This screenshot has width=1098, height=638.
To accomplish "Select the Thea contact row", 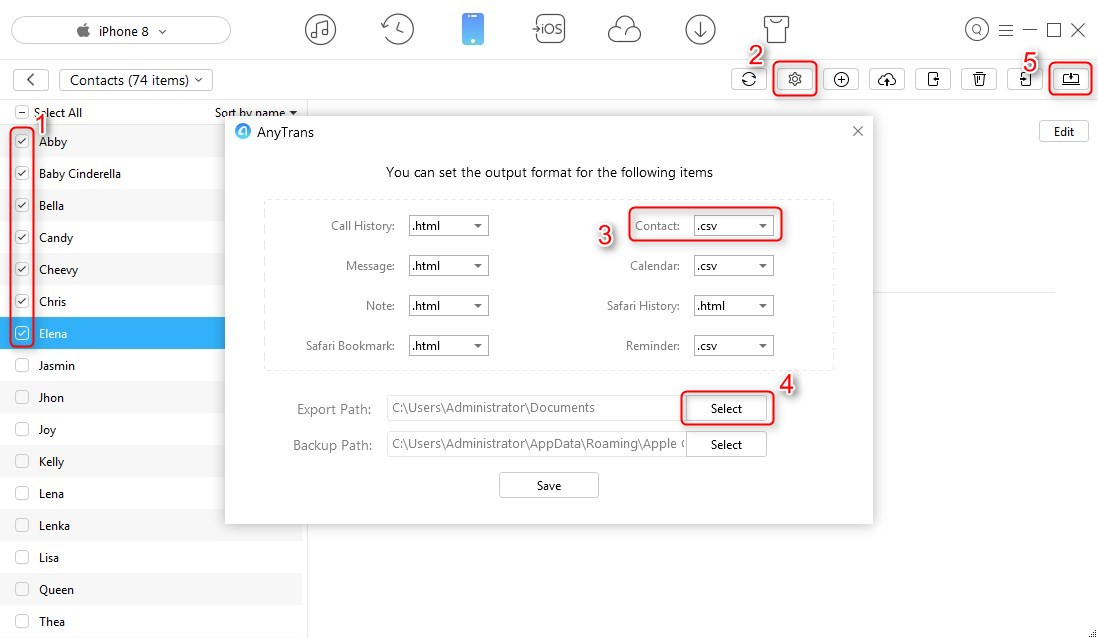I will [151, 621].
